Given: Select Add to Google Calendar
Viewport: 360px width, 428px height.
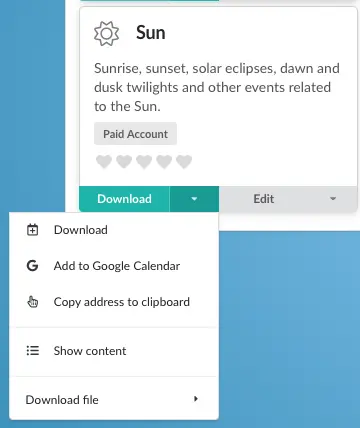Looking at the screenshot, I should (114, 266).
